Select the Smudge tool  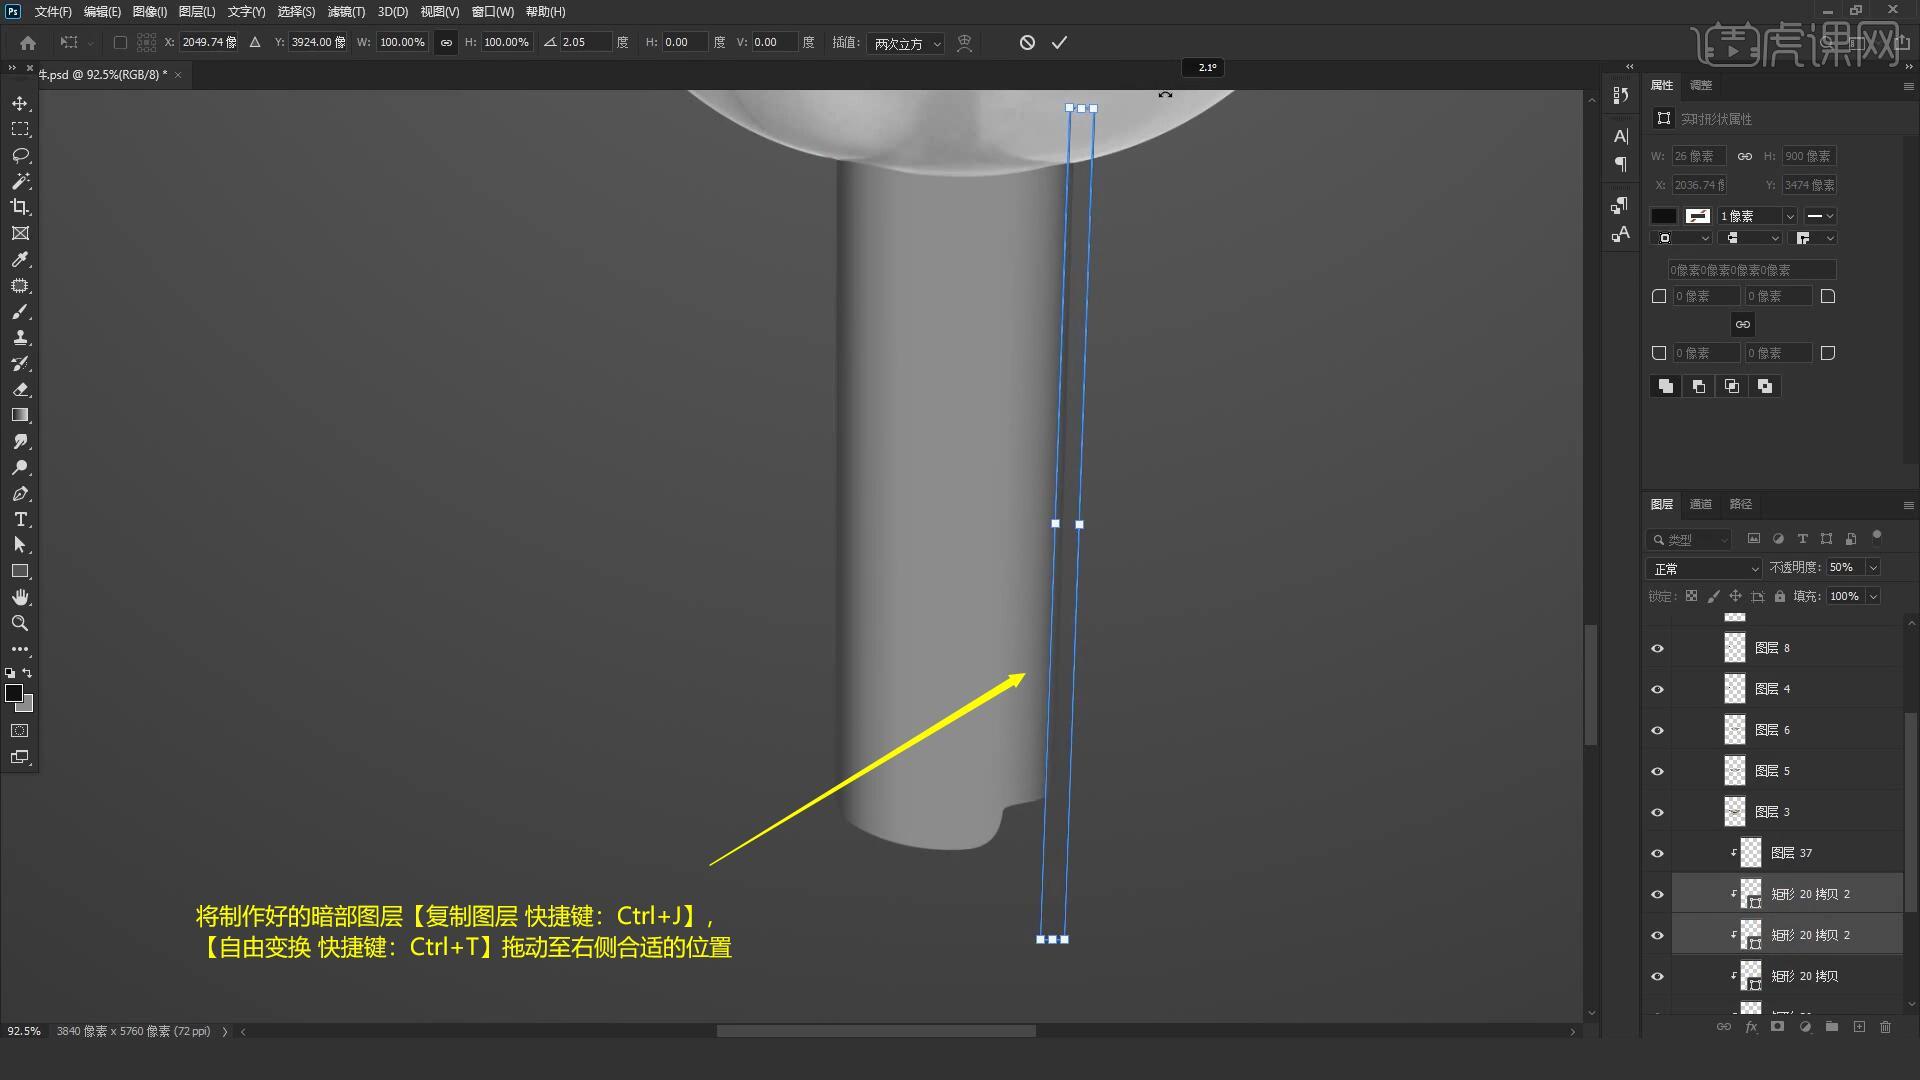(x=20, y=441)
